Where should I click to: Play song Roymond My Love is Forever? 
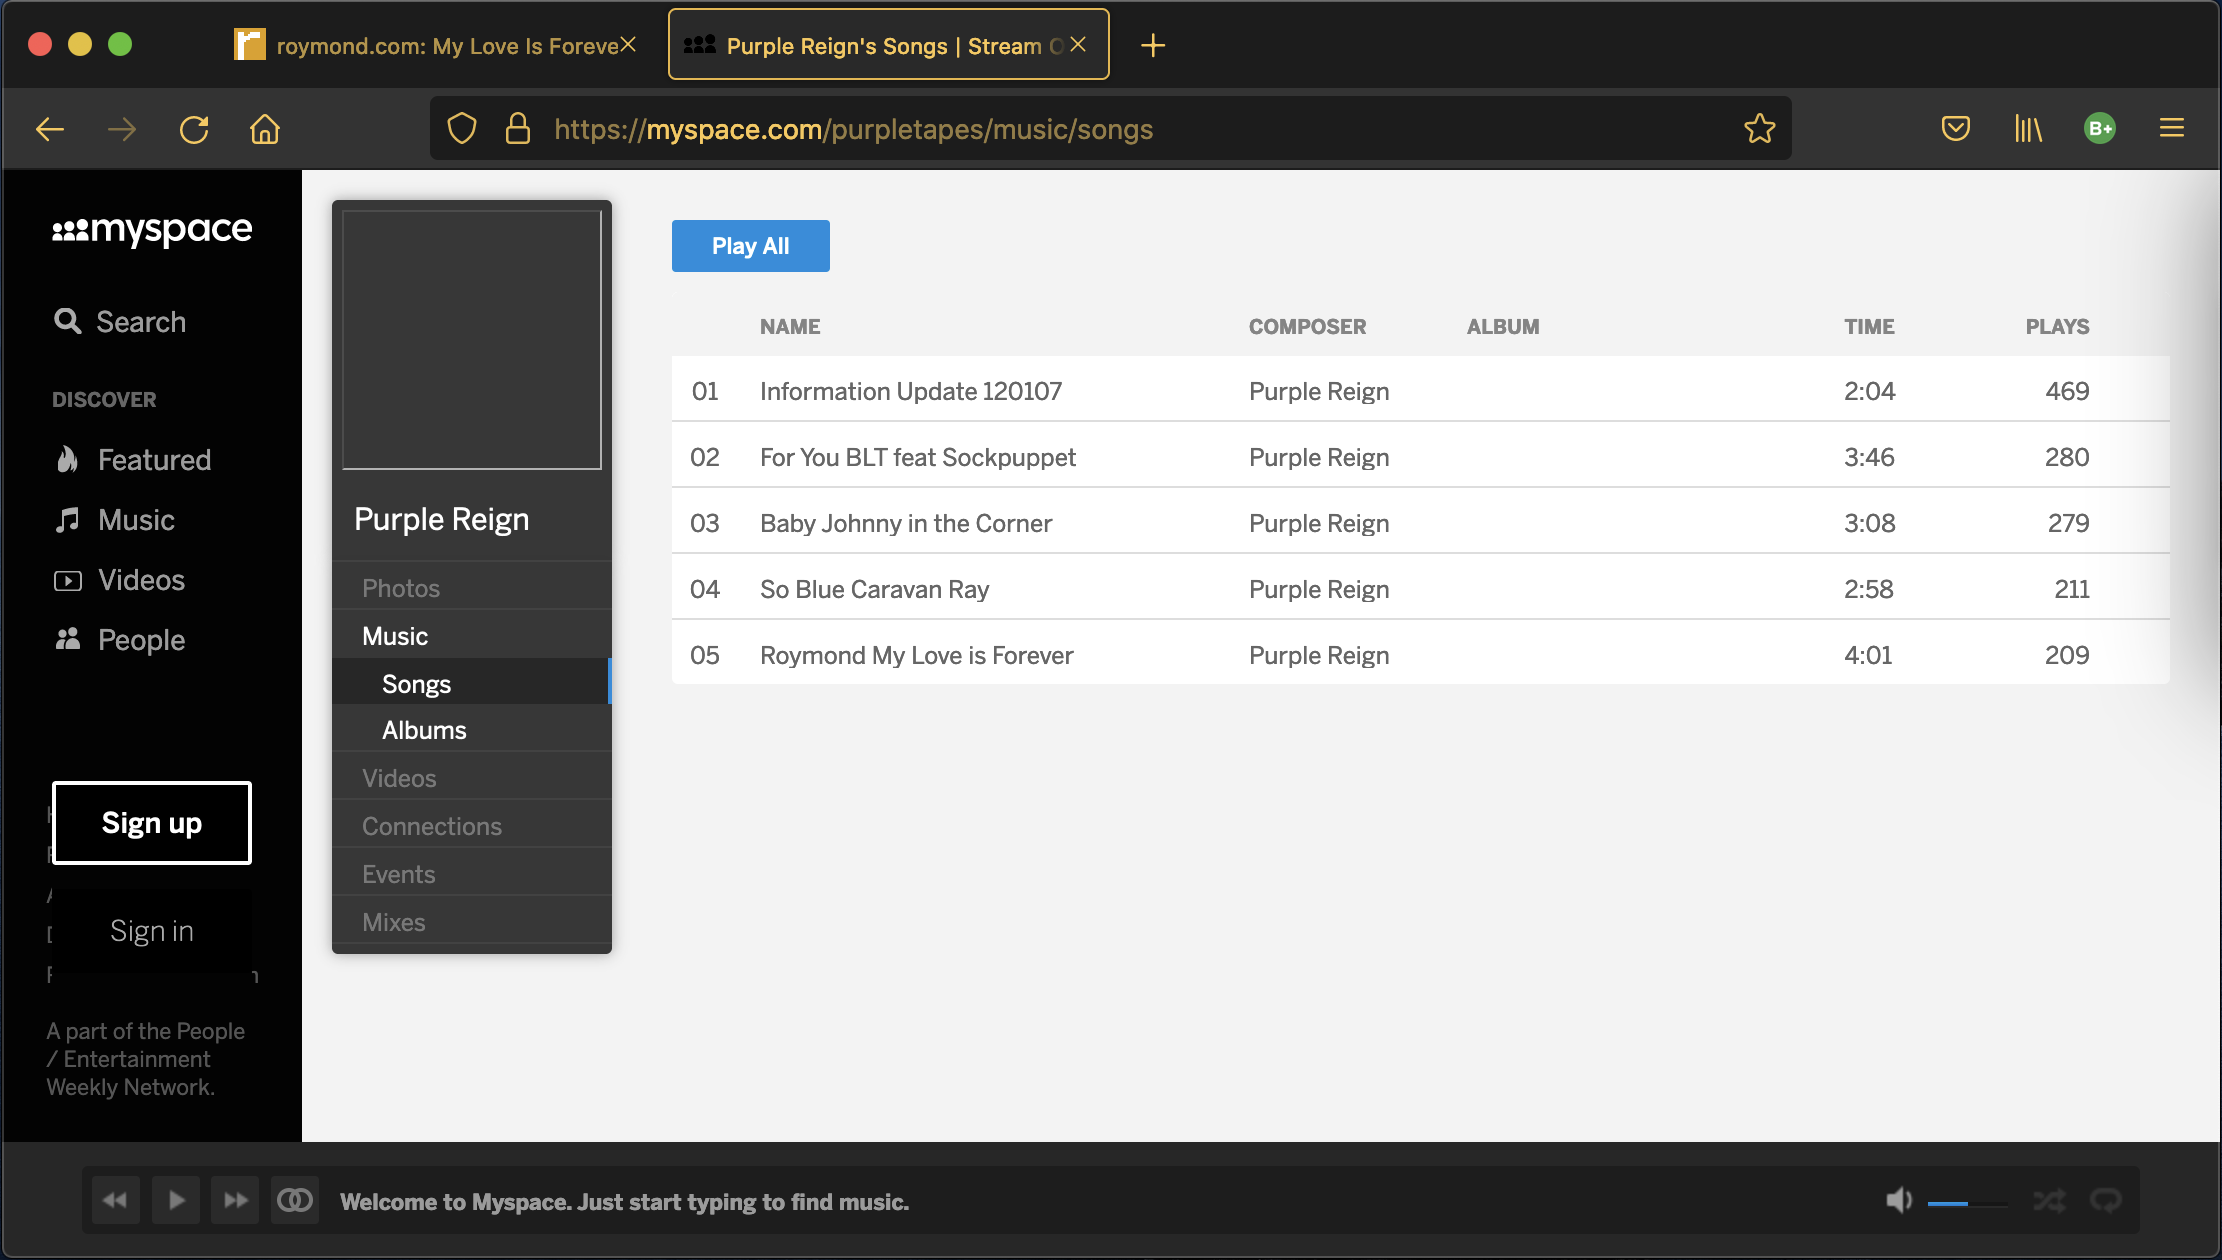[917, 655]
